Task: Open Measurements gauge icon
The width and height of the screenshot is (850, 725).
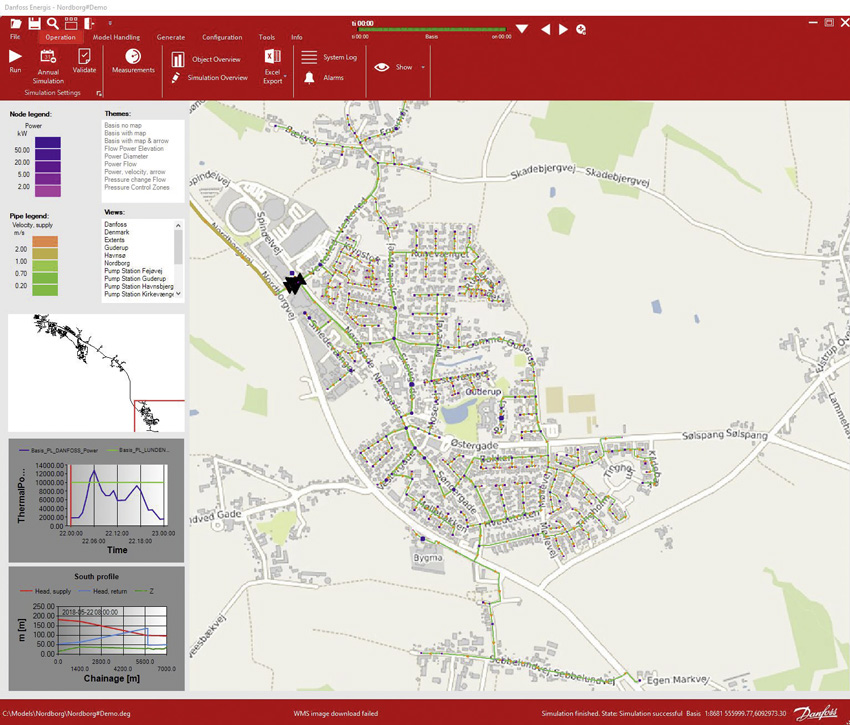Action: coord(133,56)
